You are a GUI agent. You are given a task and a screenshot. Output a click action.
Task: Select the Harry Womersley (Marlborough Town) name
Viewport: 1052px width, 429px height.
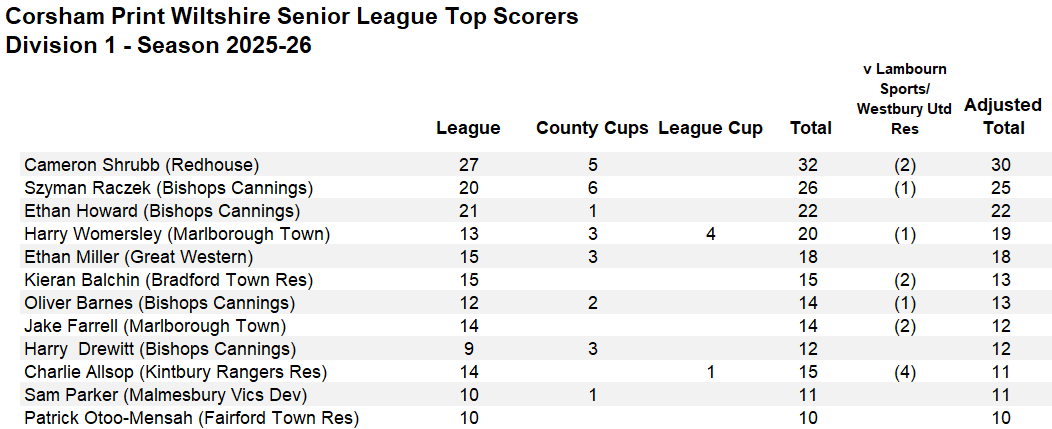click(177, 234)
